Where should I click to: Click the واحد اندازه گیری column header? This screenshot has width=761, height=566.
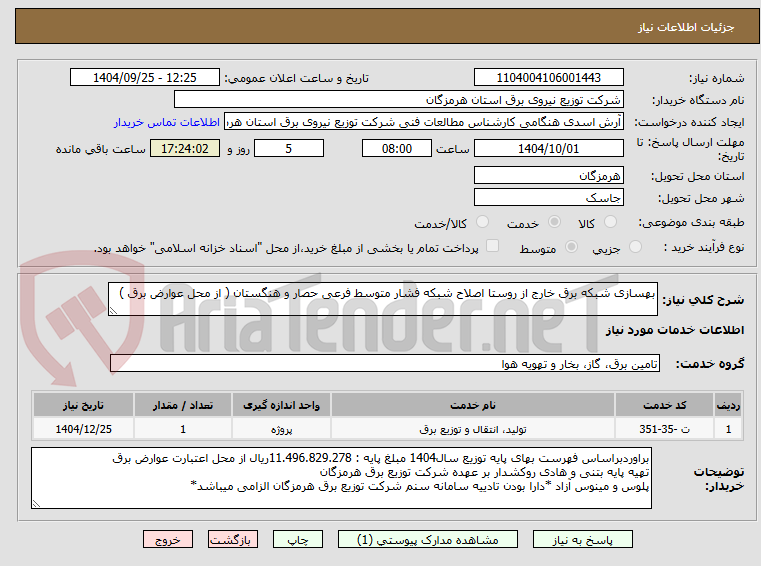coord(281,405)
